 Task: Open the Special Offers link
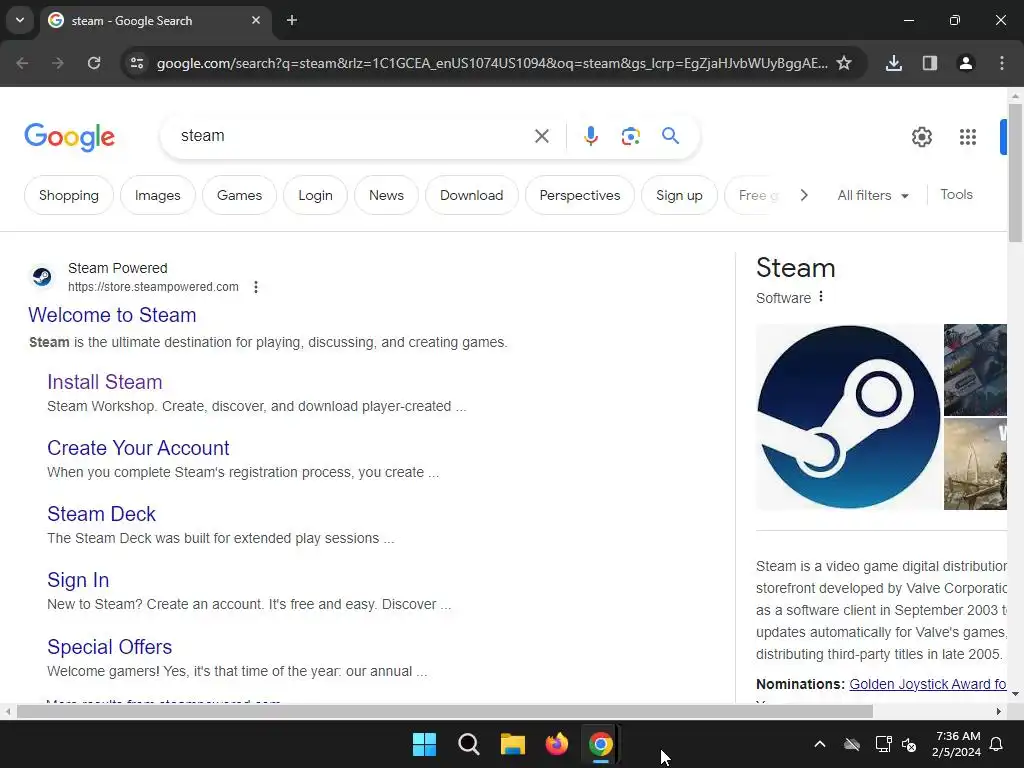point(109,647)
